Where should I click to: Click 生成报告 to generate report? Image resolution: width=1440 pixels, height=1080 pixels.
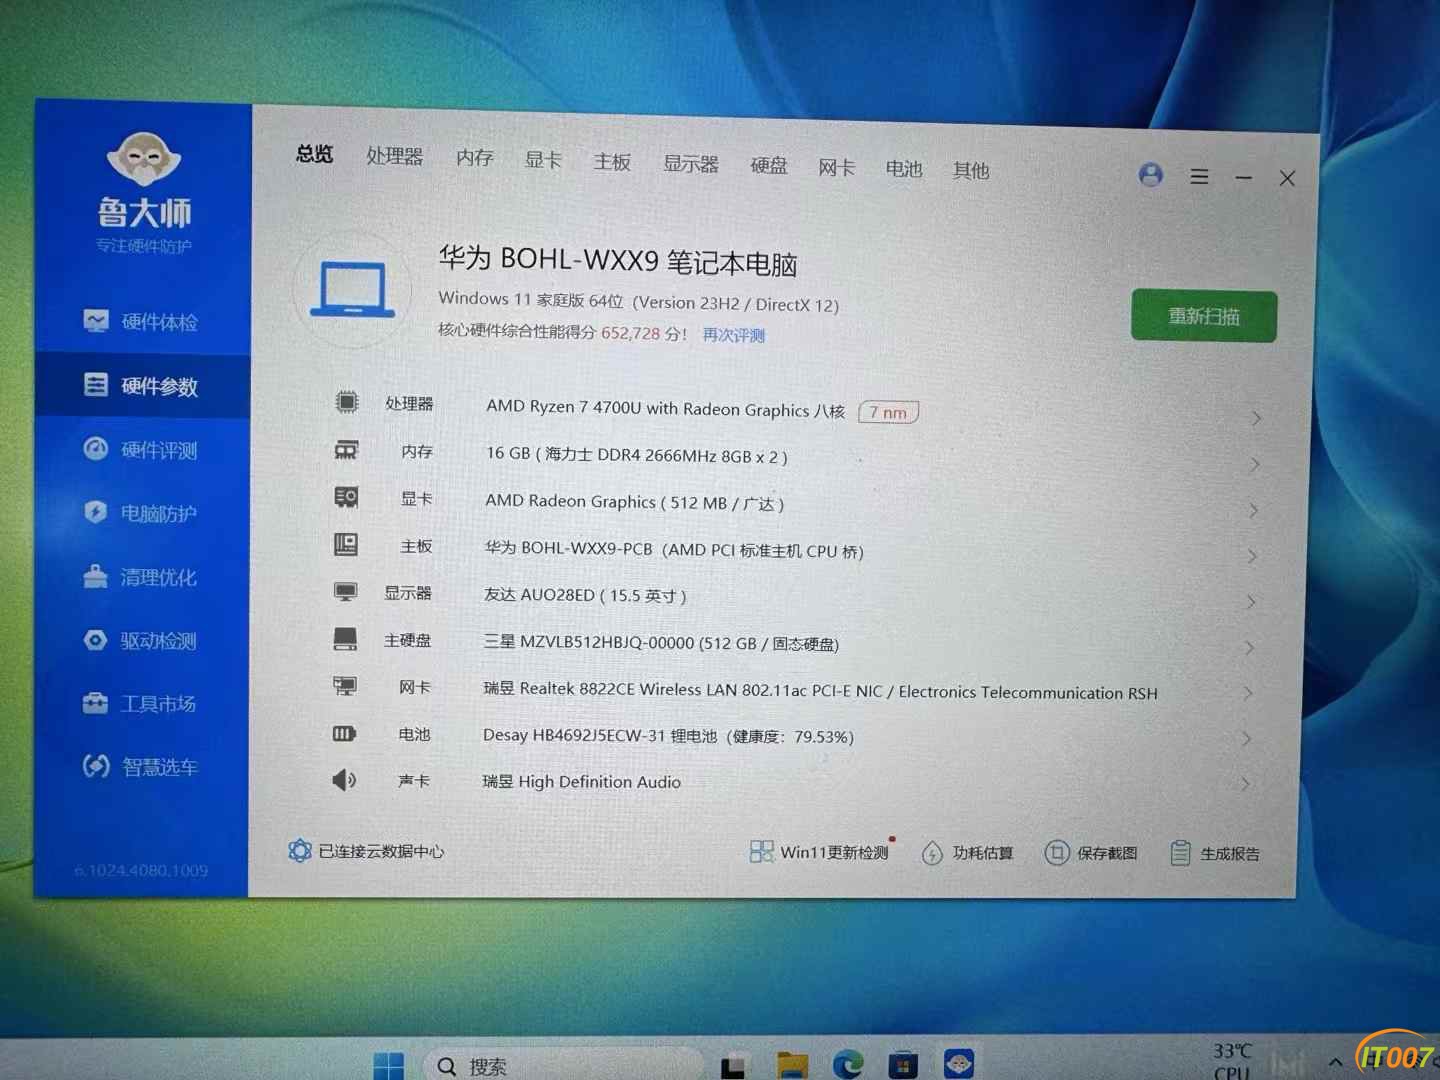[x=1215, y=854]
